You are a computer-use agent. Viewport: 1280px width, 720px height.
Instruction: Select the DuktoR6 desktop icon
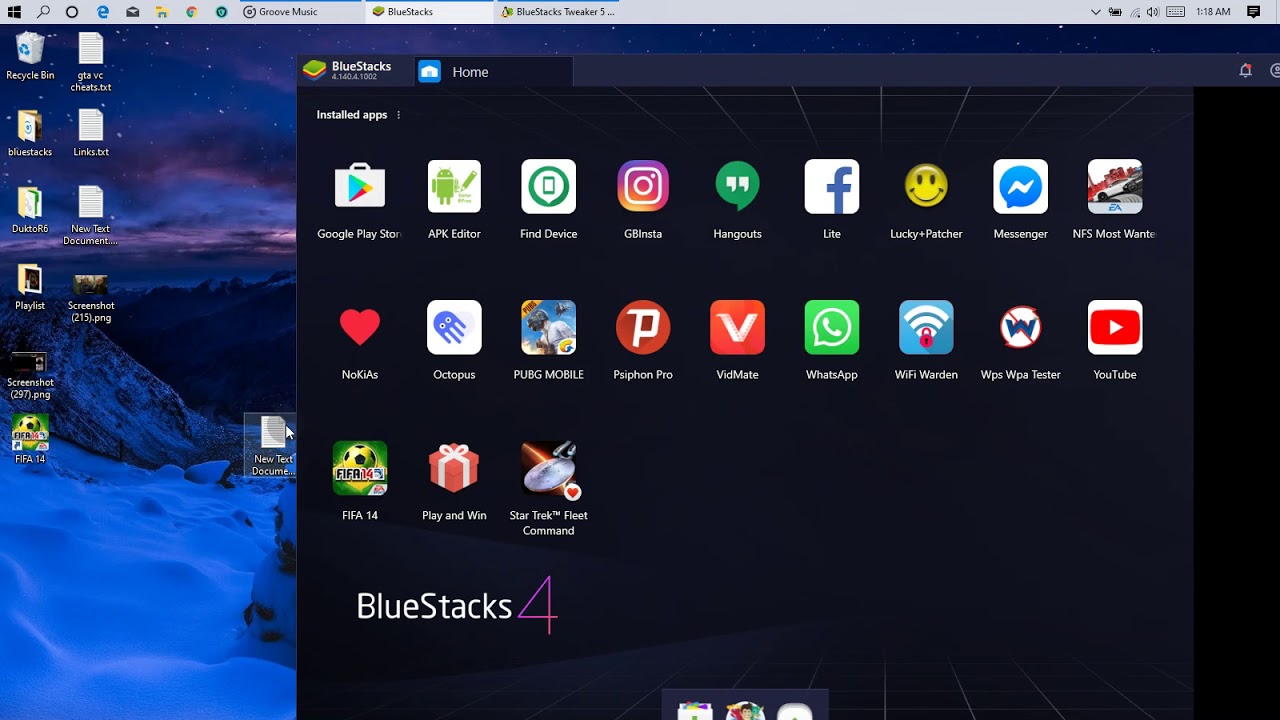(x=30, y=211)
